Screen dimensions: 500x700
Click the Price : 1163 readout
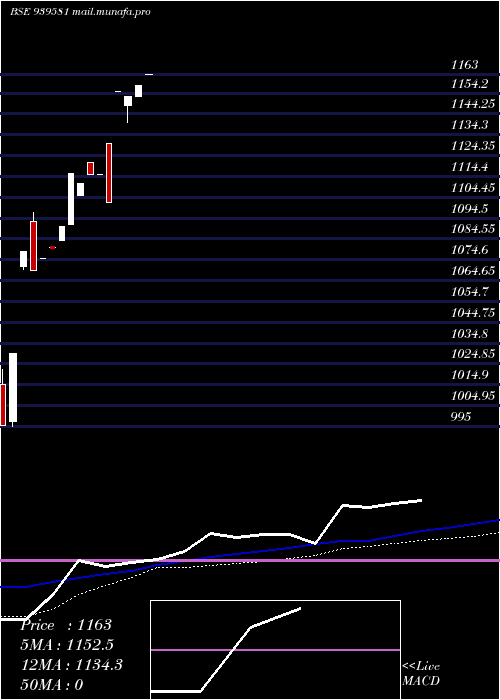pyautogui.click(x=66, y=625)
